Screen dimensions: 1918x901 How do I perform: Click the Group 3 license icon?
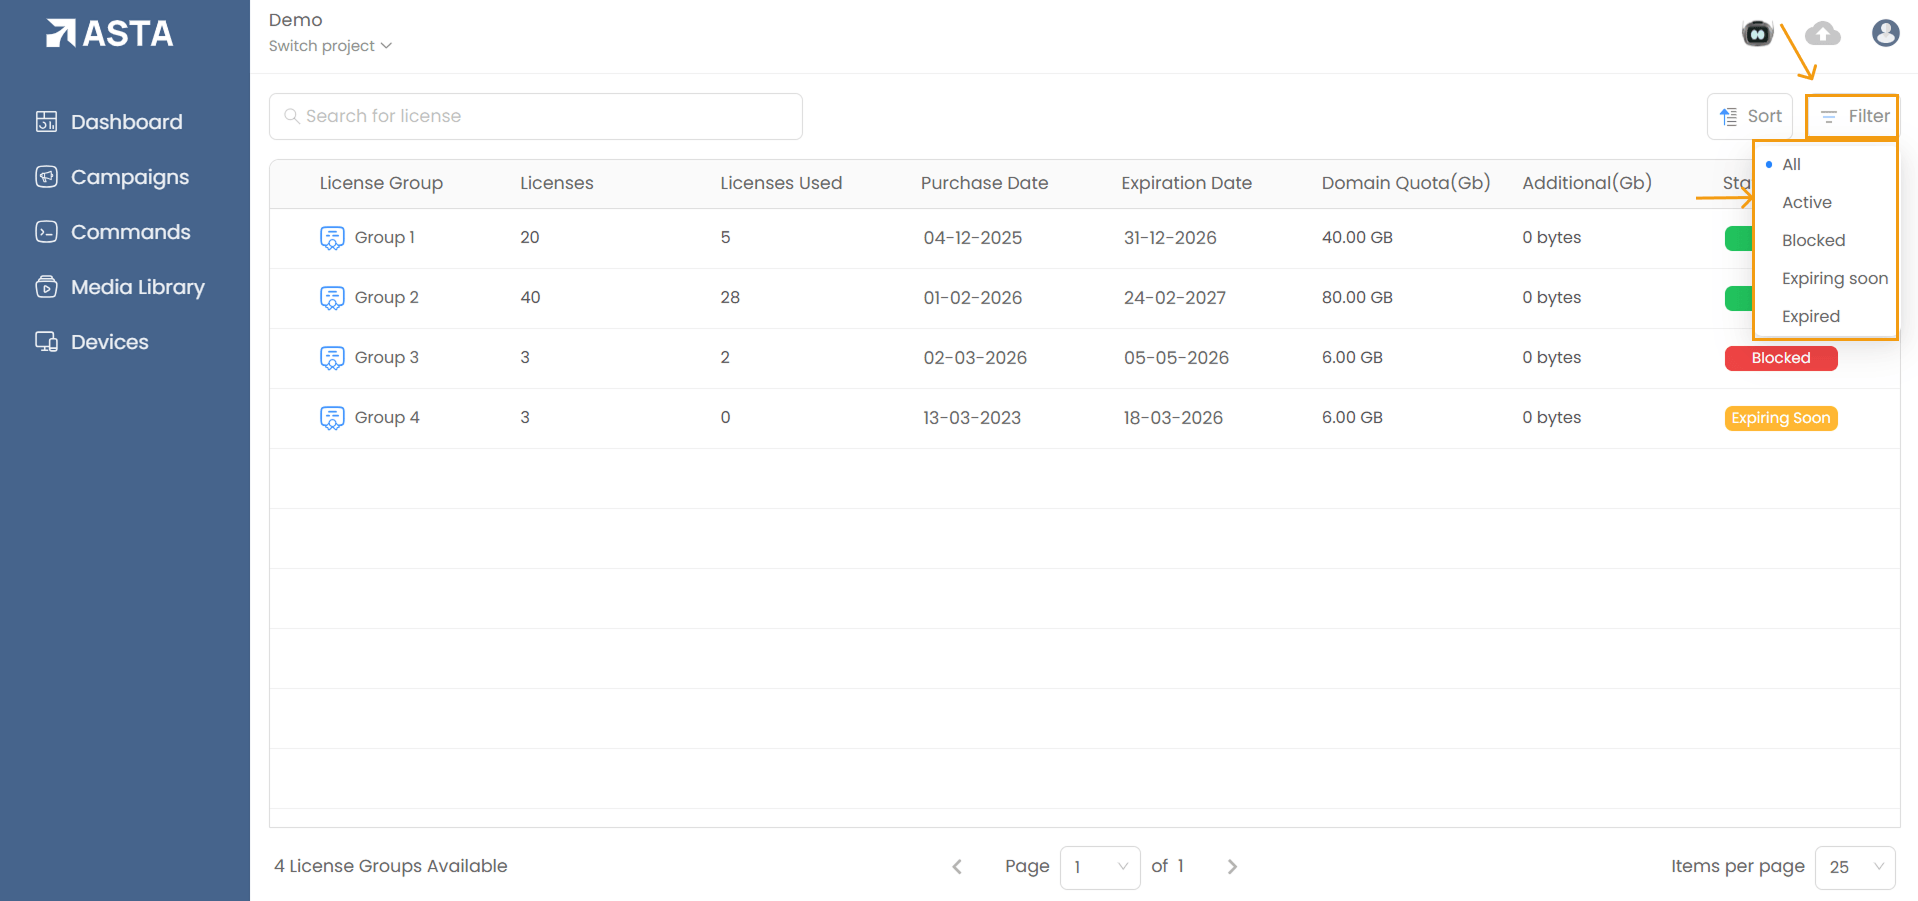(332, 358)
